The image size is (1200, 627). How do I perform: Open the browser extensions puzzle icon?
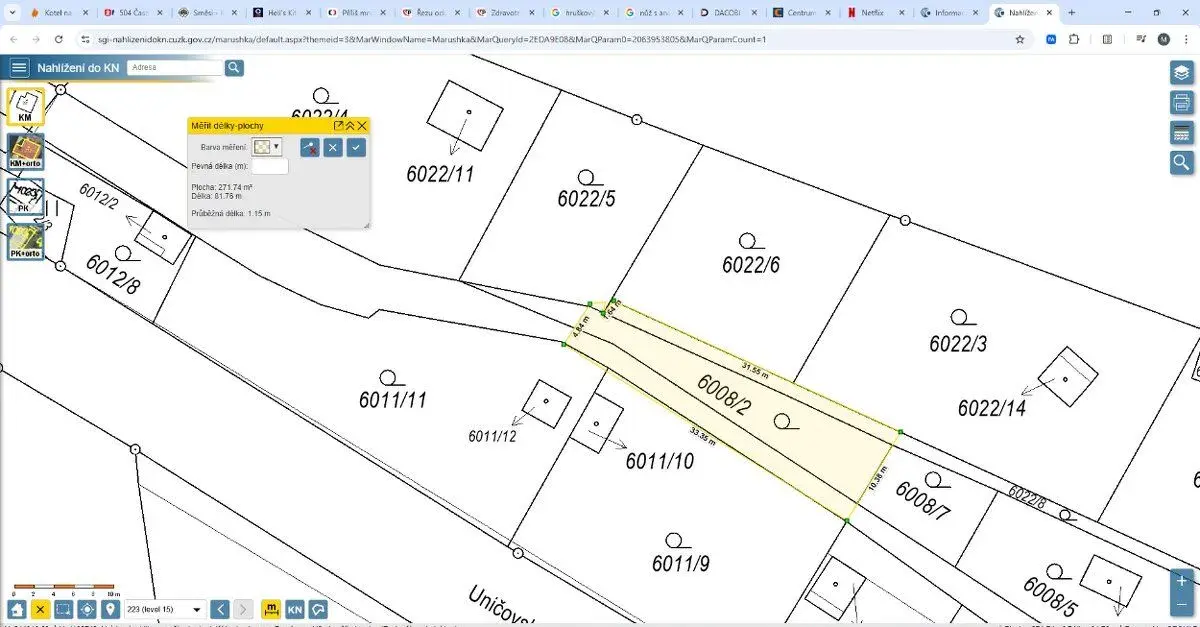(x=1075, y=39)
